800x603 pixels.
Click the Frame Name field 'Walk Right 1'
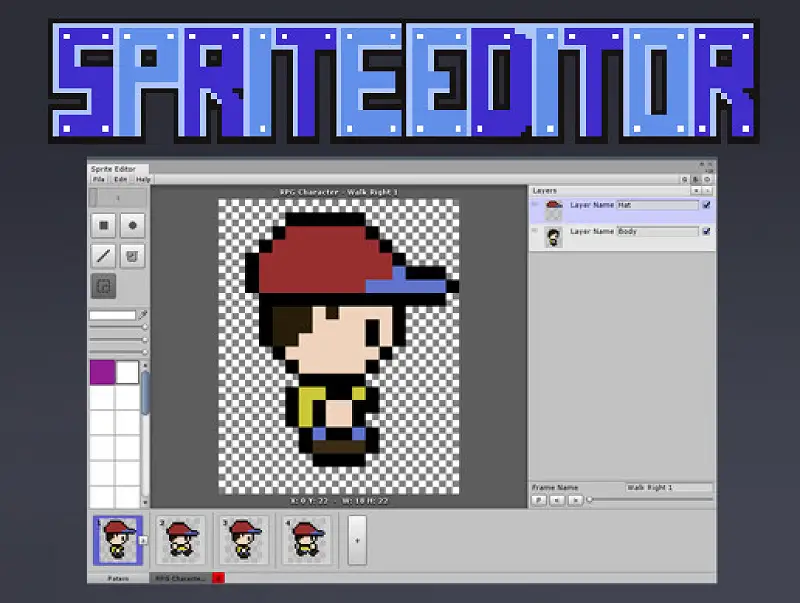click(669, 487)
